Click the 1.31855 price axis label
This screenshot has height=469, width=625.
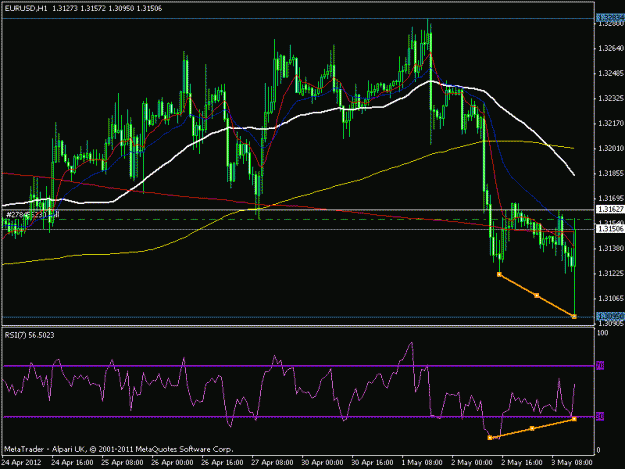coord(611,173)
